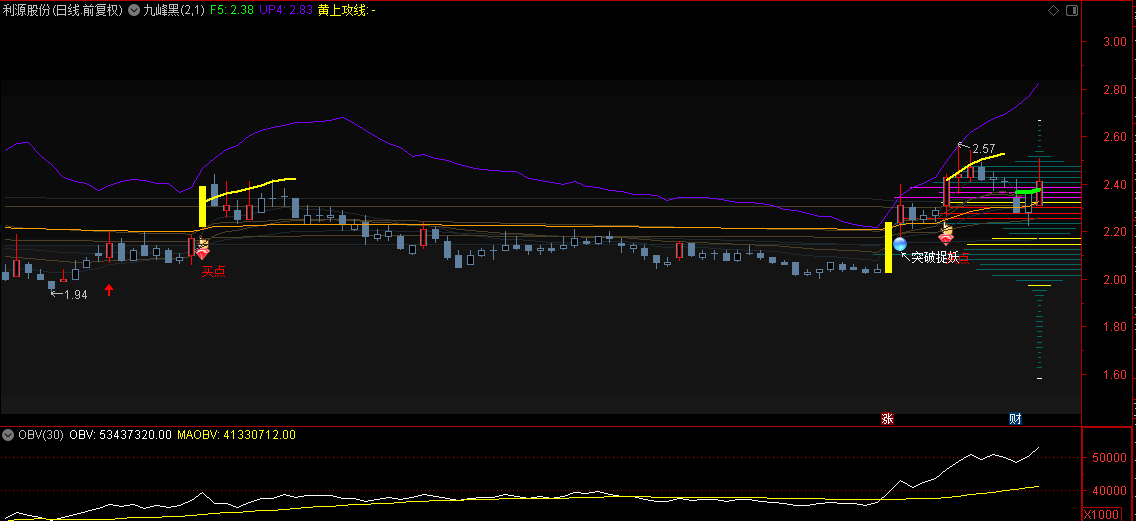Click the first tall yellow bar marker
The height and width of the screenshot is (521, 1136).
[x=202, y=205]
